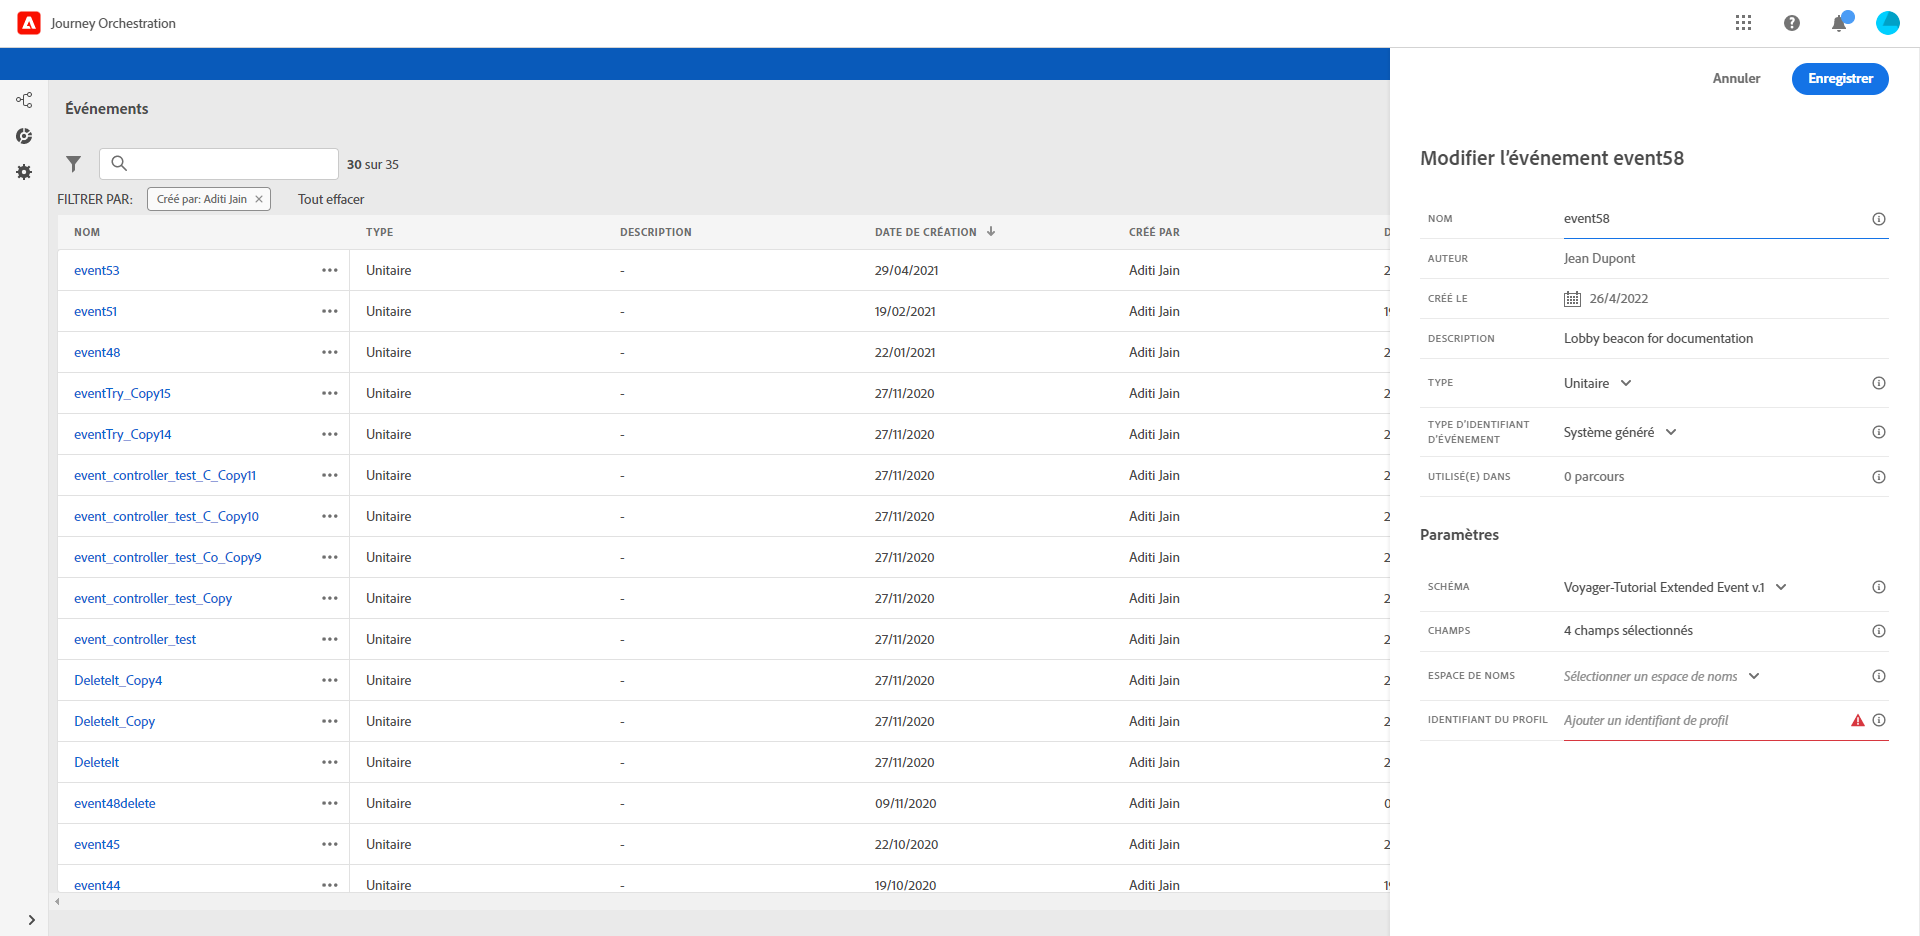1920x936 pixels.
Task: Open the notifications bell
Action: (1839, 23)
